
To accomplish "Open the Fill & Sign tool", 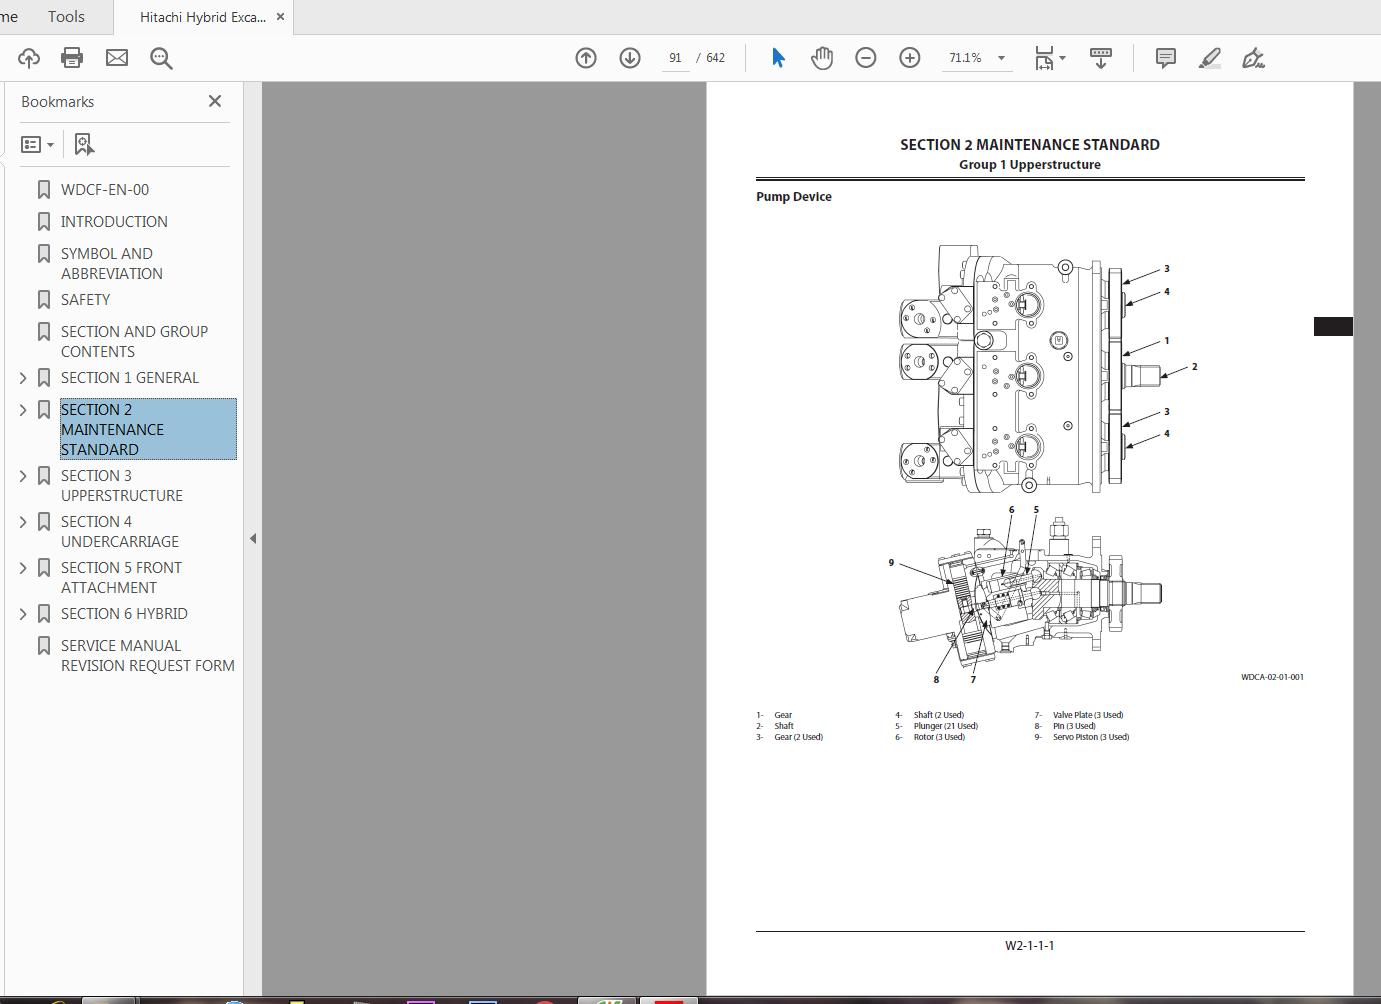I will pos(1253,57).
